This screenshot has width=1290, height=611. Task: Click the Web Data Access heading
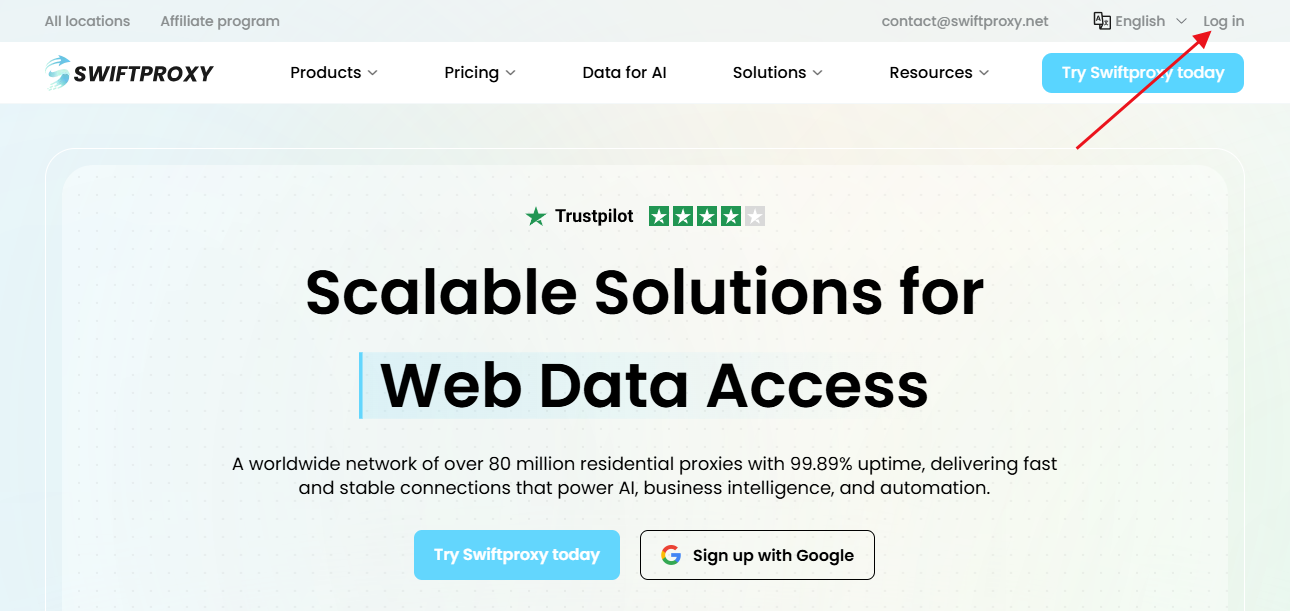[x=654, y=386]
